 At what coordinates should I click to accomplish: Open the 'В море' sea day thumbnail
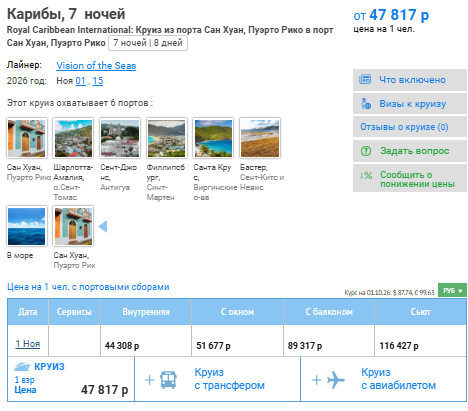tap(27, 226)
